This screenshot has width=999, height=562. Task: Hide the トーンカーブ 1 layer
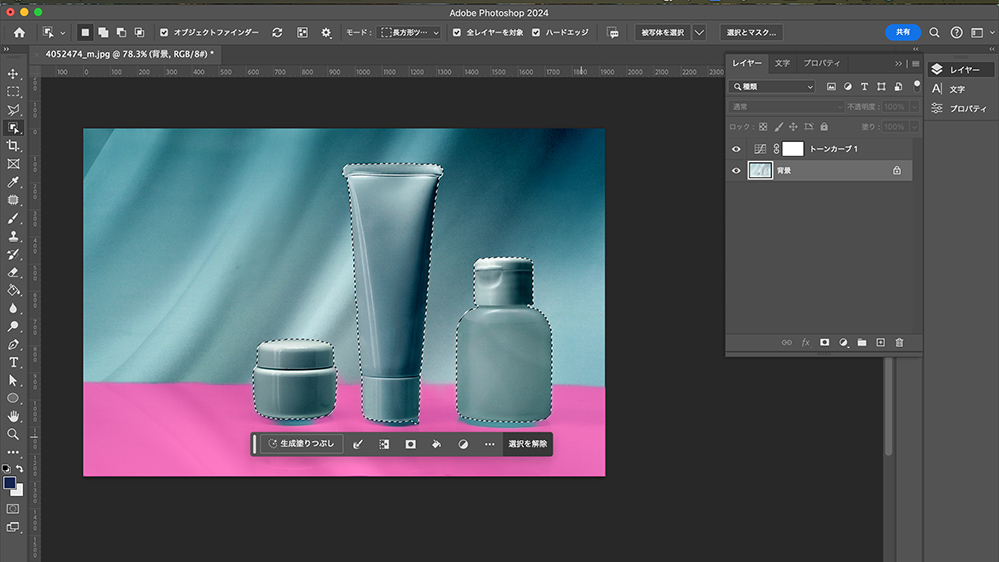click(737, 149)
